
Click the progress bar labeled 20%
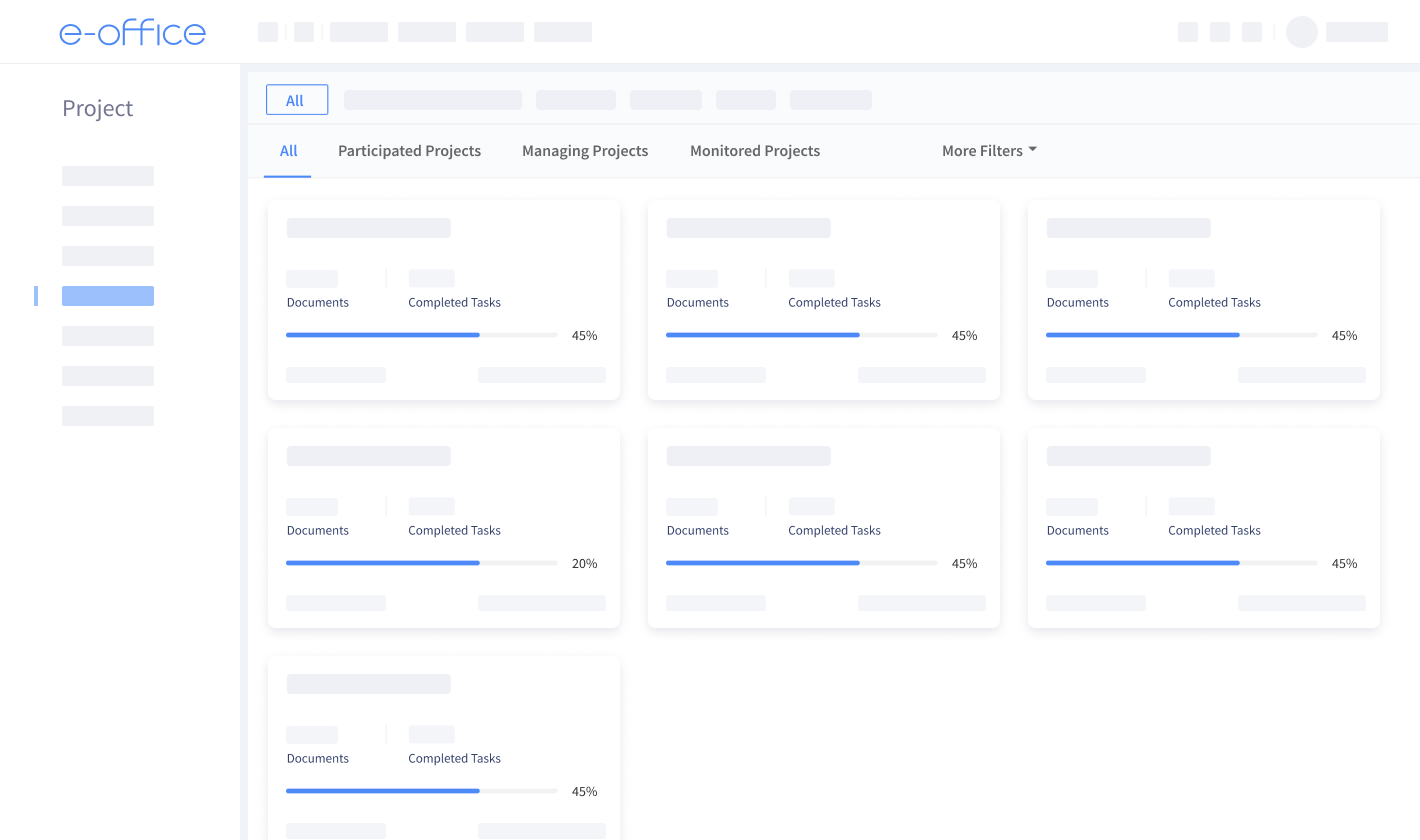pos(422,563)
